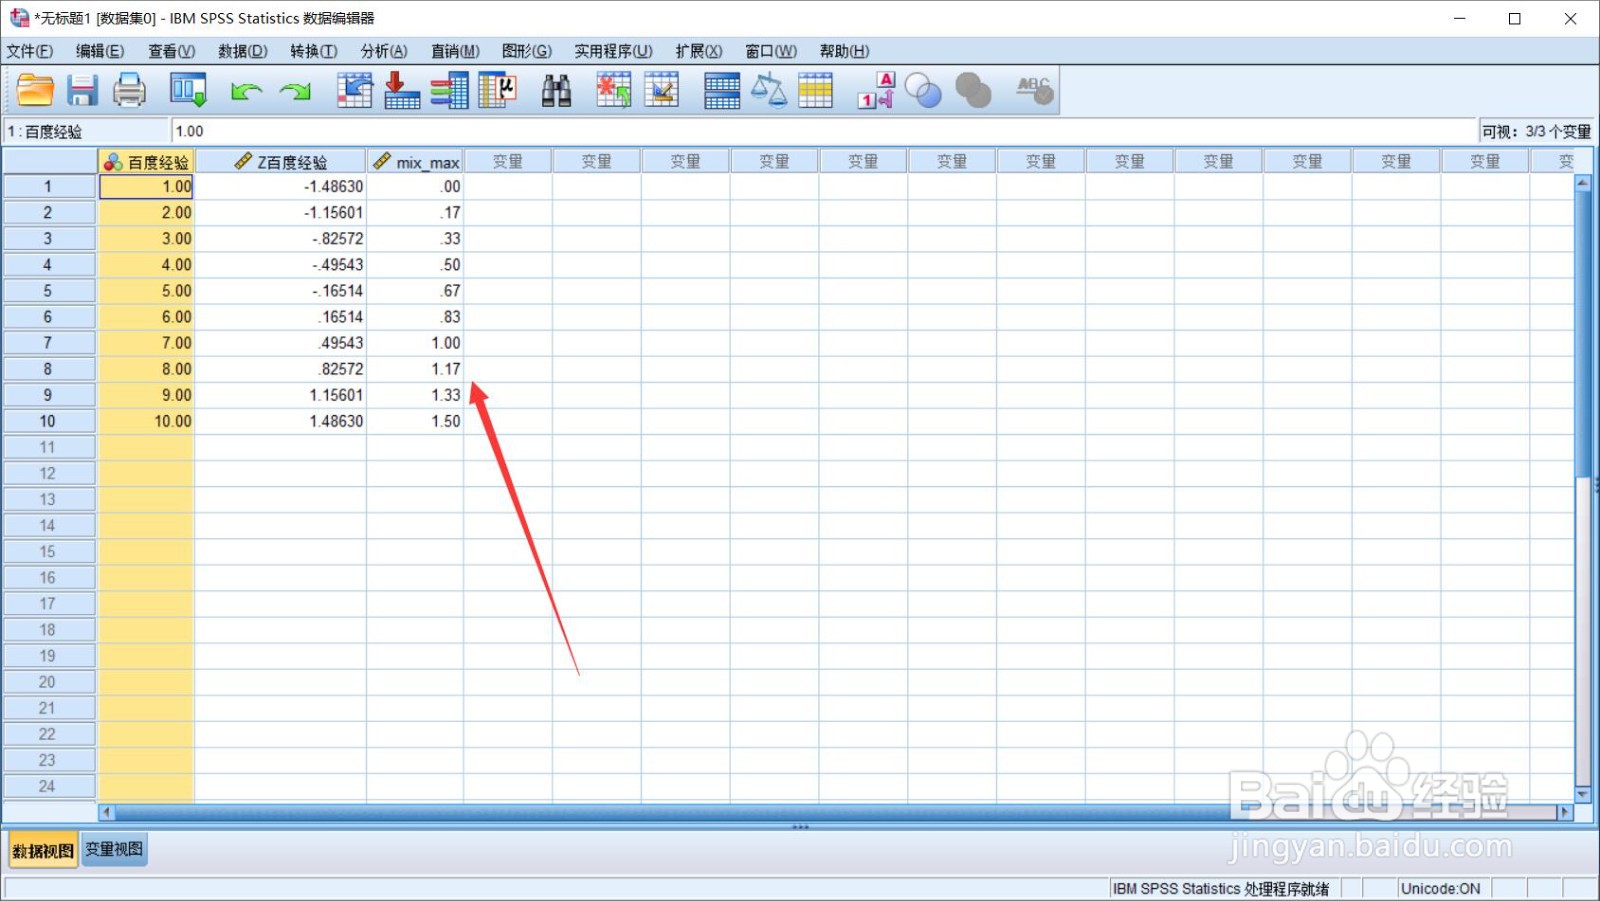
Task: Click the Select cases icon
Action: 816,91
